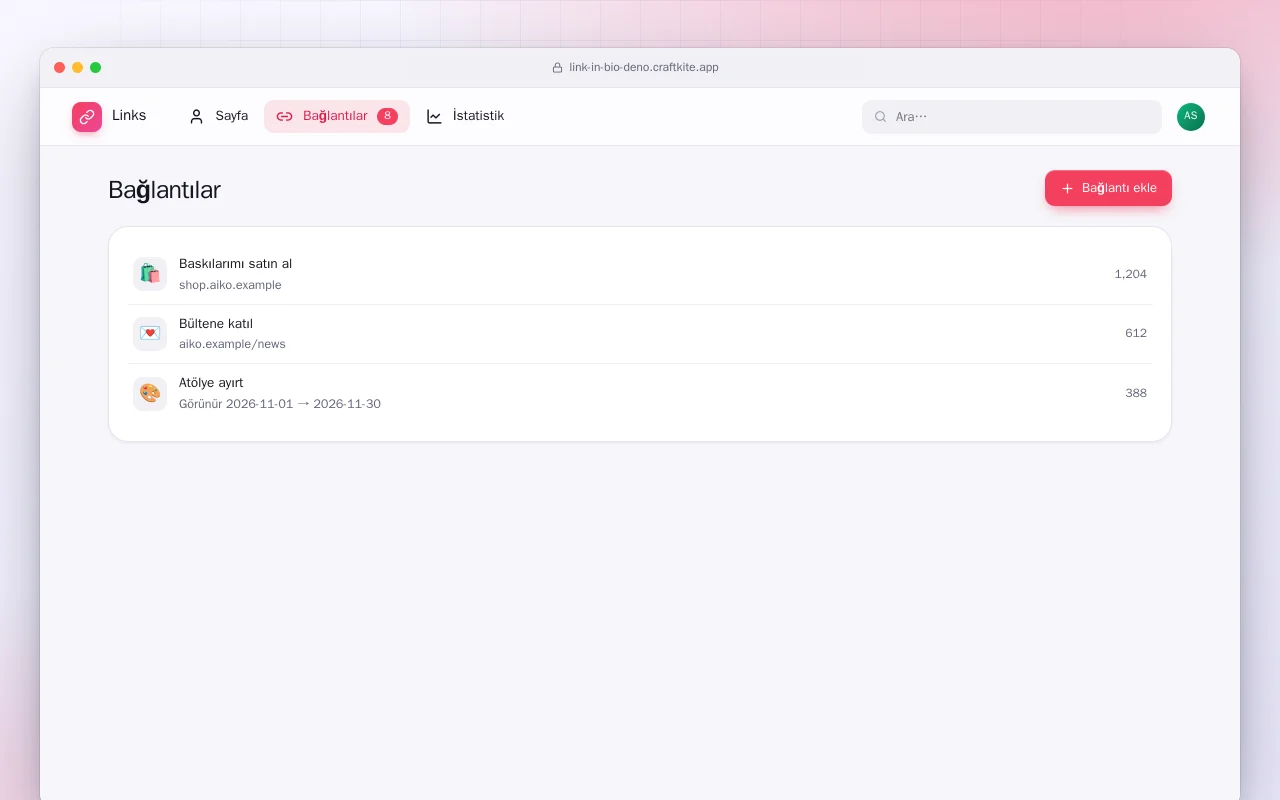
Task: Open the İstatistik tab
Action: click(465, 116)
